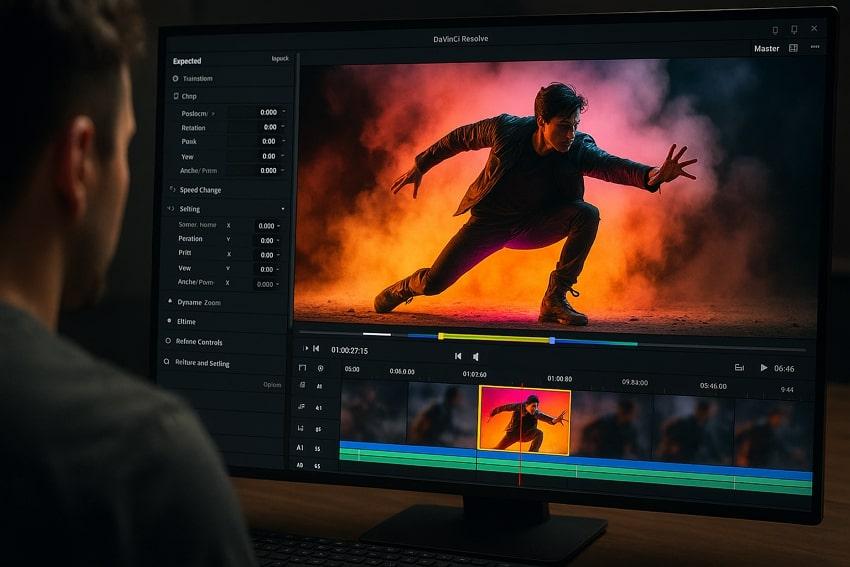Expand the Selting section dropdown arrow

pos(282,209)
